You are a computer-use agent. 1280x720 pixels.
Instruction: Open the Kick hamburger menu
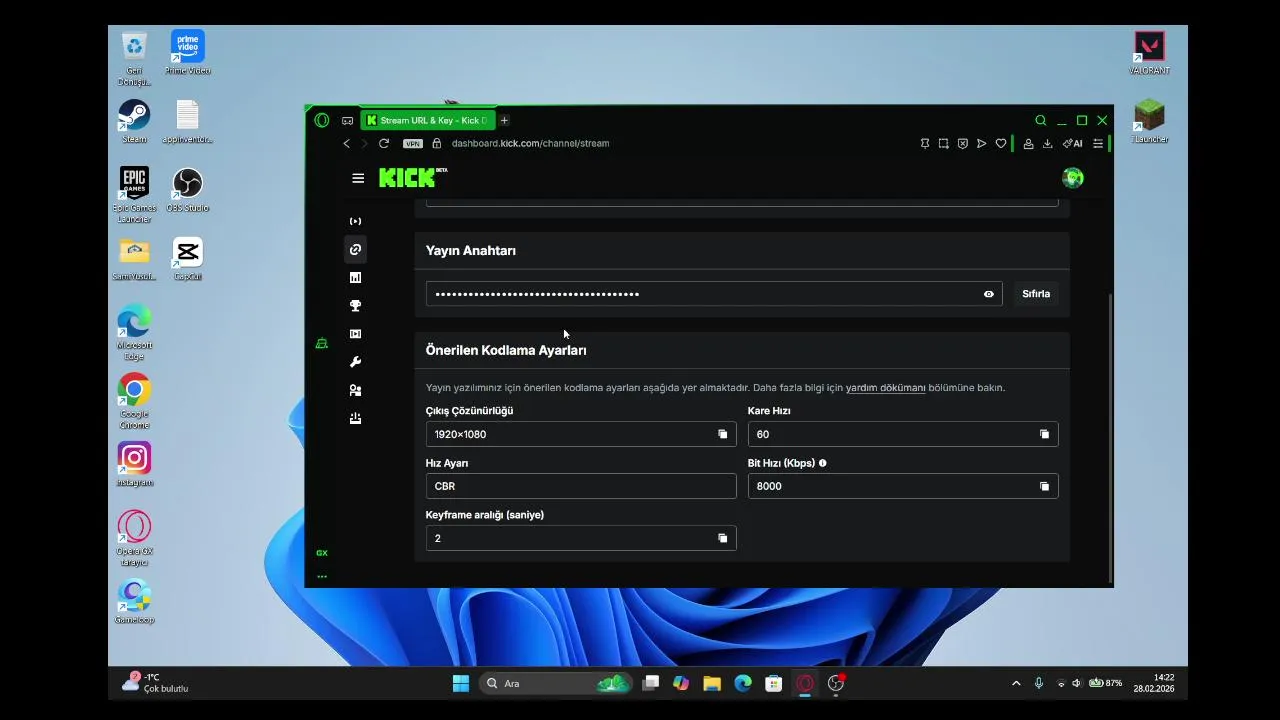pos(358,178)
